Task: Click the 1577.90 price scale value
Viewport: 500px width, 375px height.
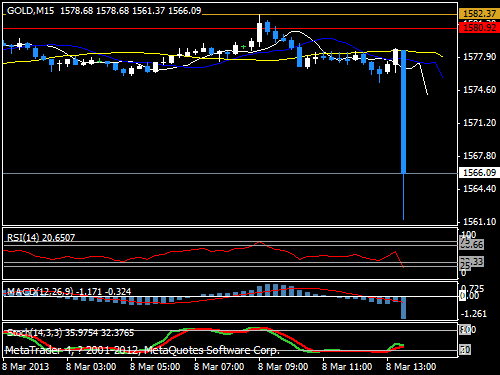Action: [479, 57]
